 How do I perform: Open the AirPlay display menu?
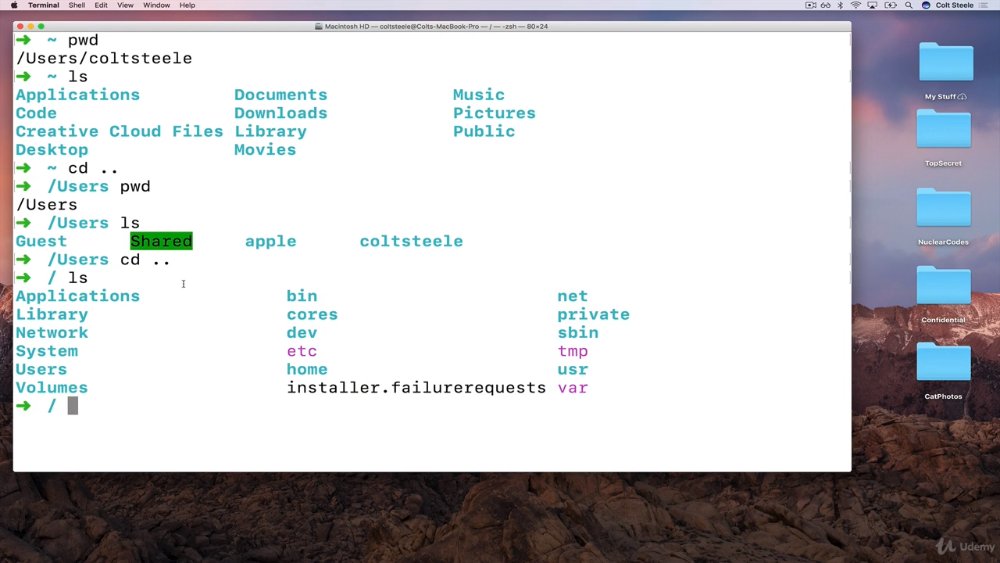(x=872, y=5)
